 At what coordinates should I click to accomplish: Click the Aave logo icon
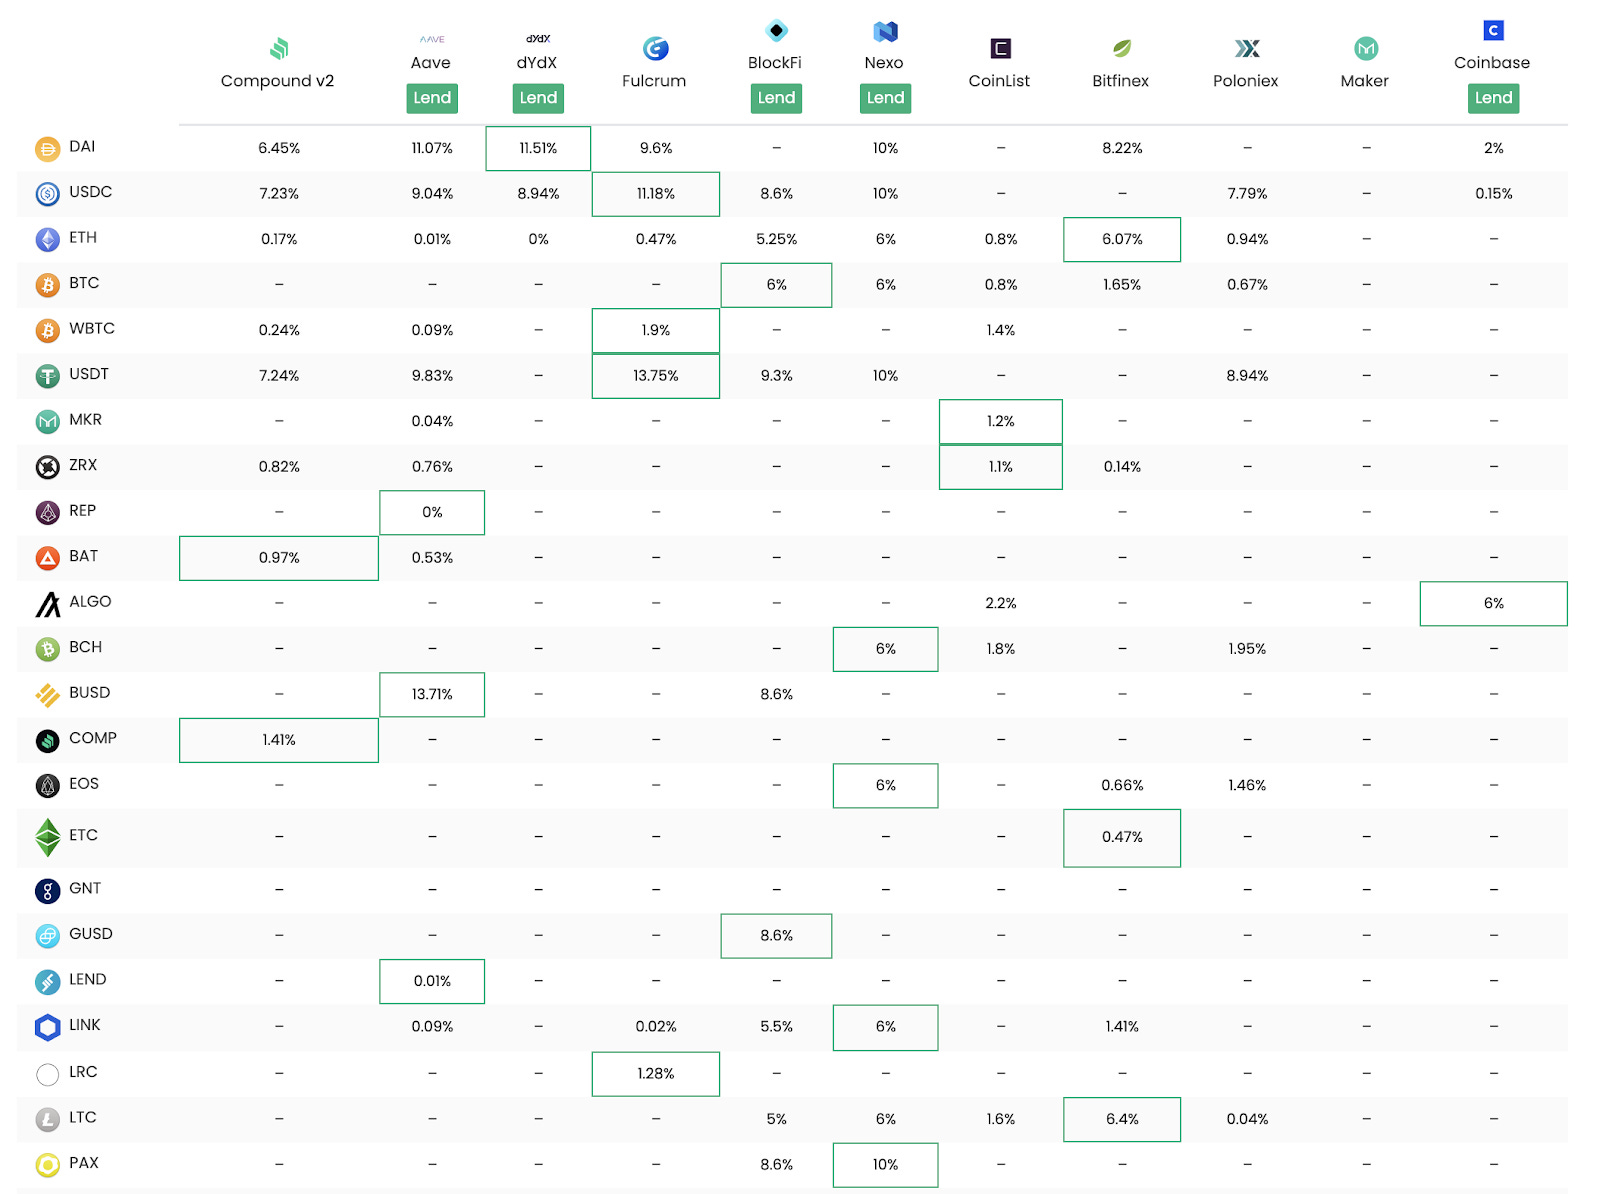tap(432, 39)
